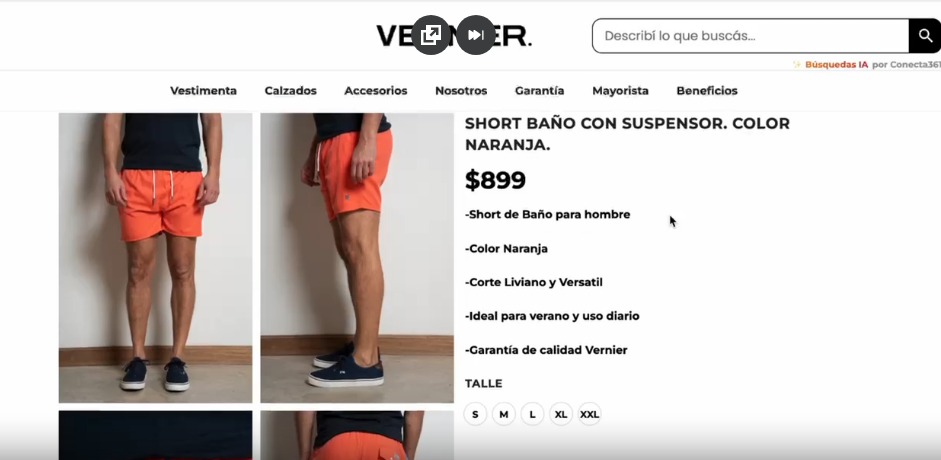The width and height of the screenshot is (941, 460).
Task: Choose size XXL
Action: [x=589, y=414]
